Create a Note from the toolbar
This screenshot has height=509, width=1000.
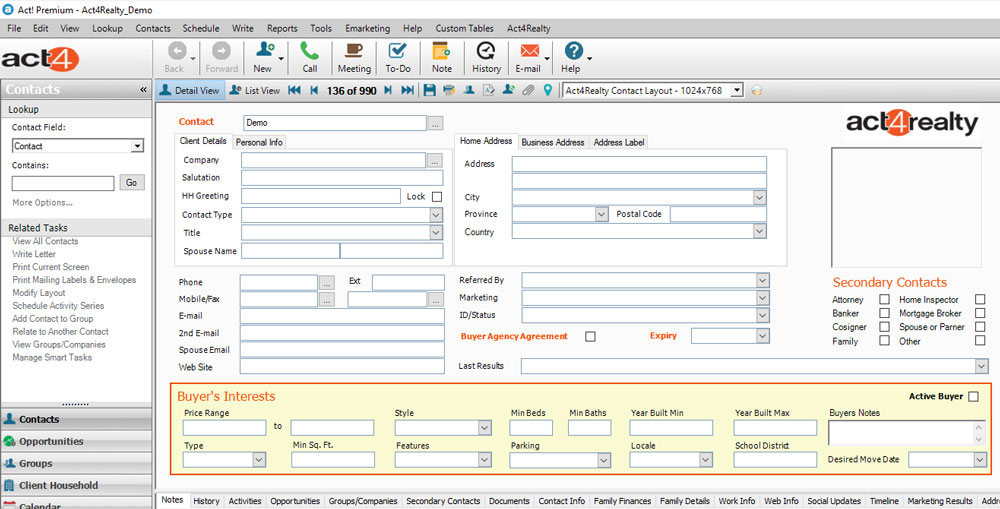pyautogui.click(x=441, y=57)
